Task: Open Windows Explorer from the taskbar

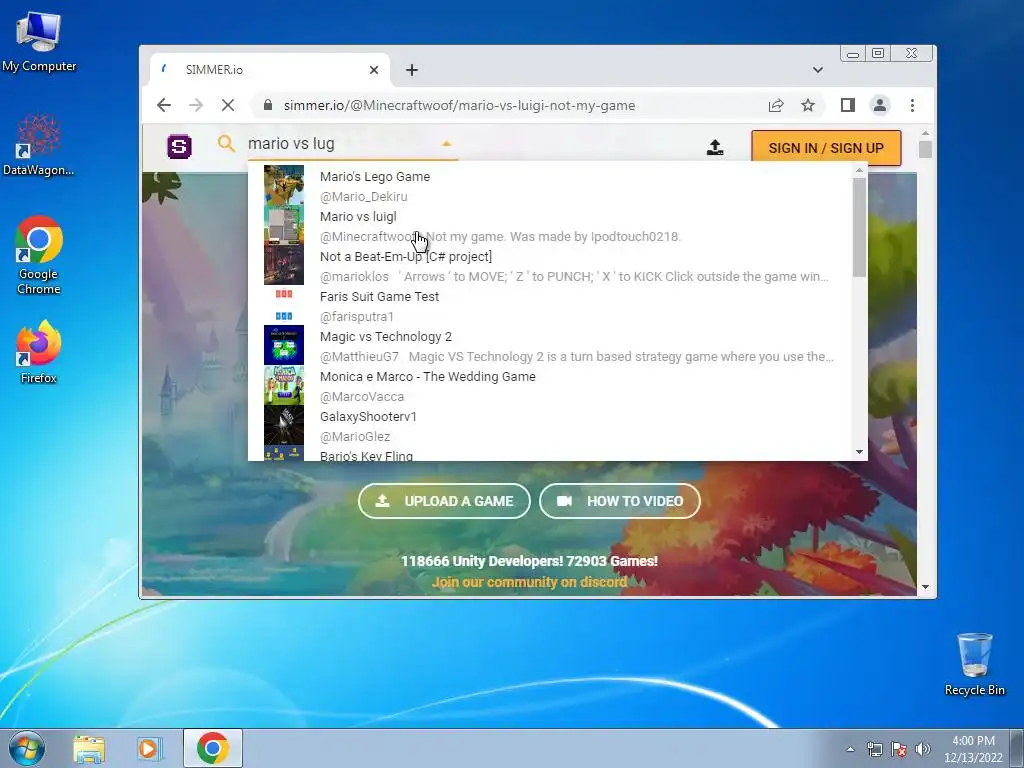Action: tap(89, 748)
